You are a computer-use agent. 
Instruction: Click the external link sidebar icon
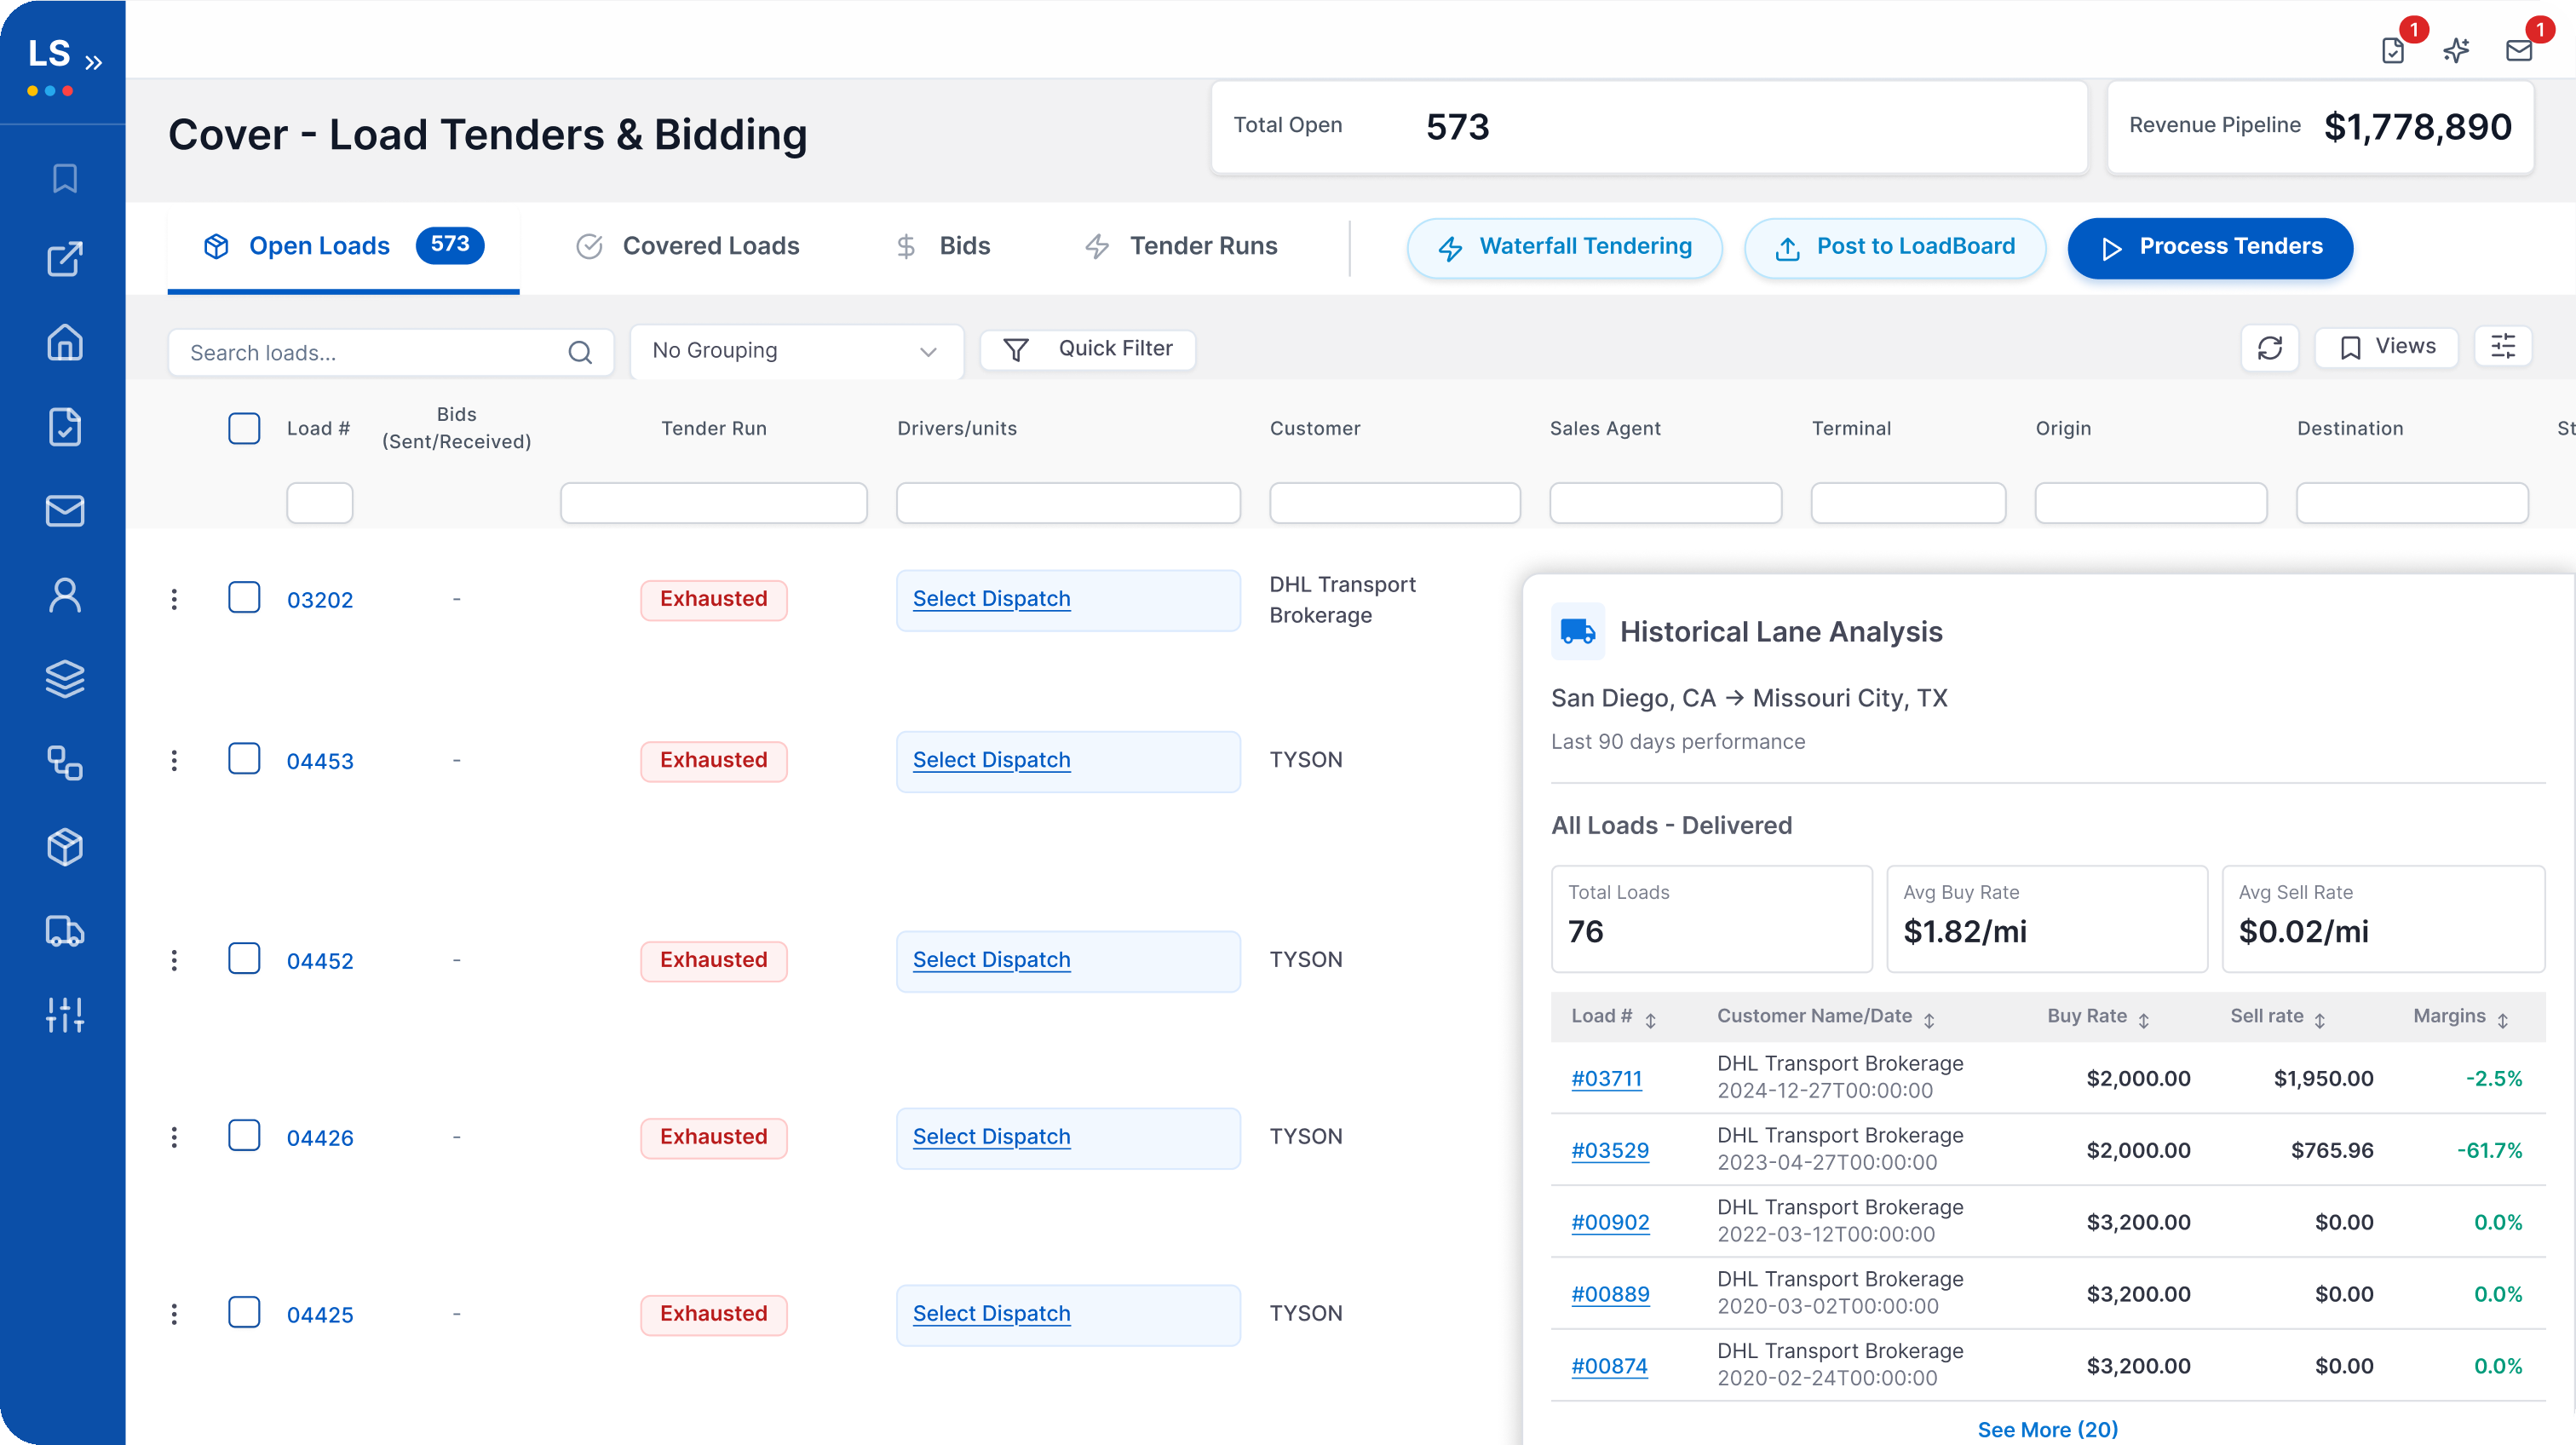(65, 259)
